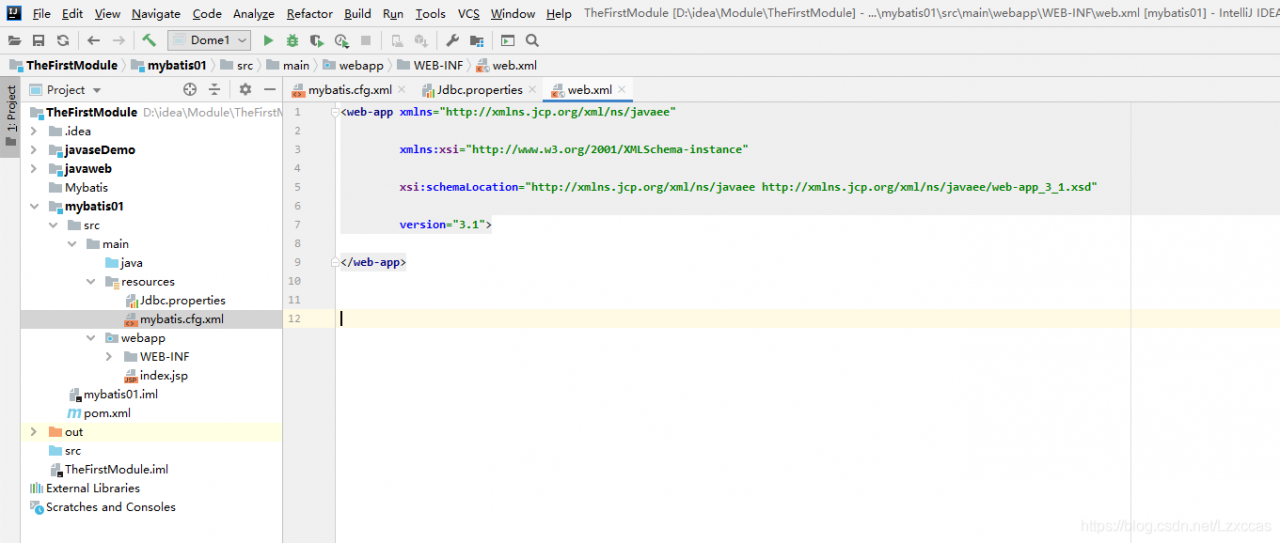
Task: Toggle the 1: Project side tool window tab
Action: pos(11,116)
